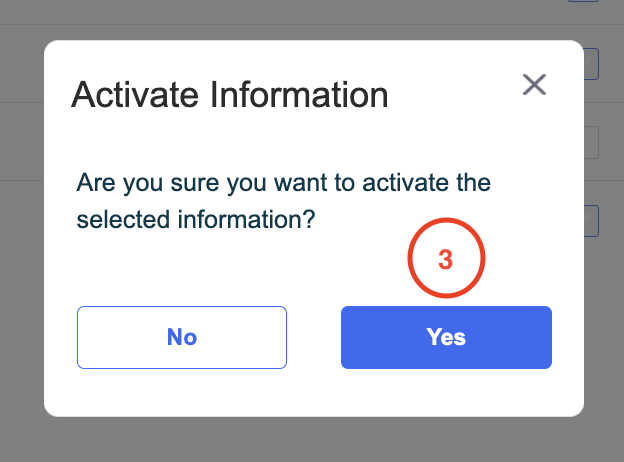
Task: Click the 'Activate Information' dialog title
Action: pos(230,95)
